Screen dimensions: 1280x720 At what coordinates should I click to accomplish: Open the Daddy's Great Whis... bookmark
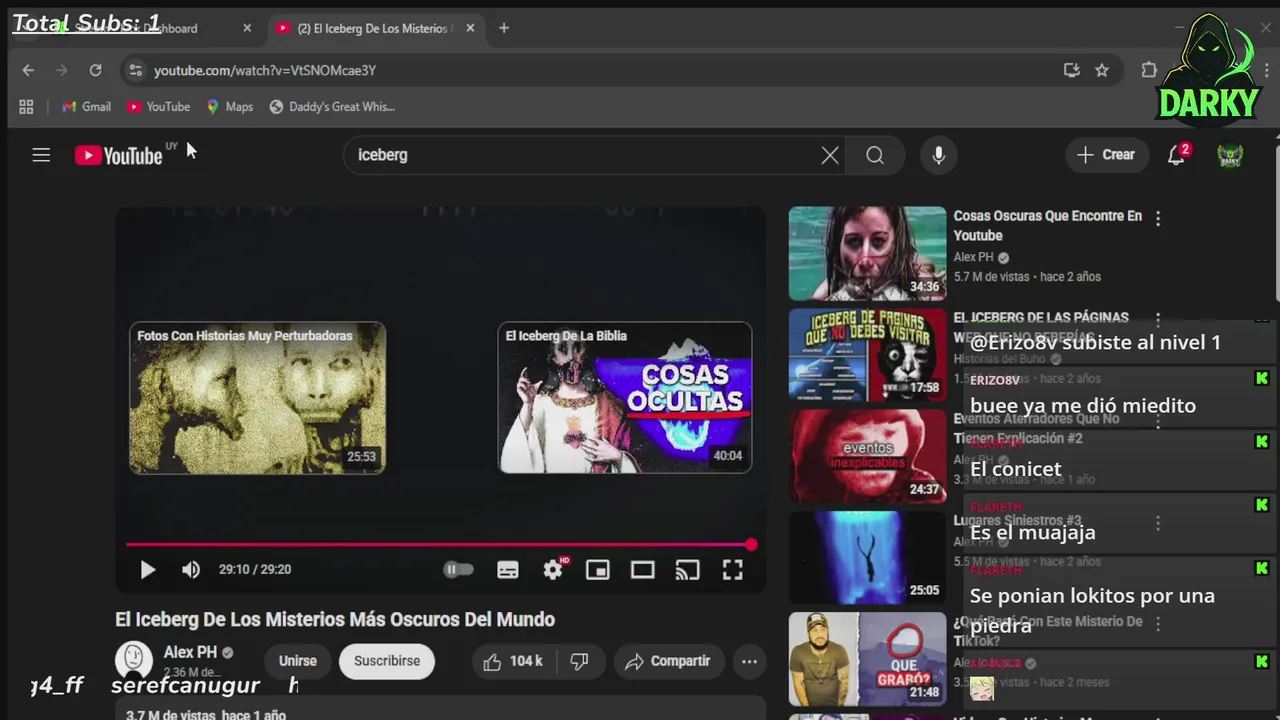coord(332,107)
